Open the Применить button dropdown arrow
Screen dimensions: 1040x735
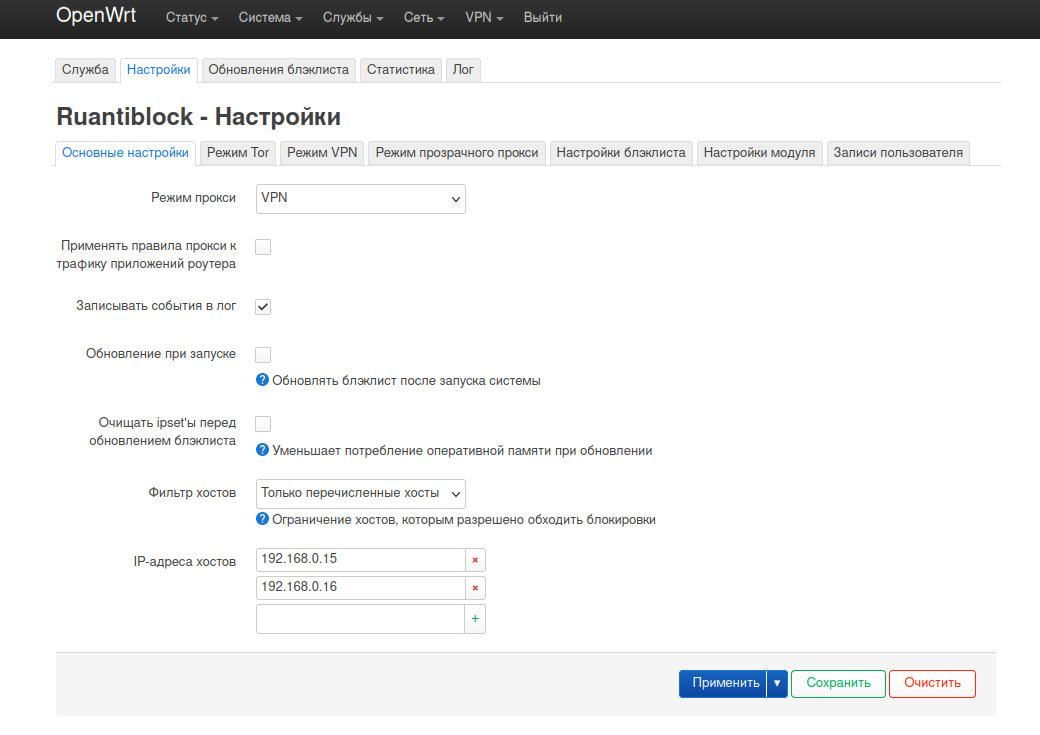(x=777, y=683)
